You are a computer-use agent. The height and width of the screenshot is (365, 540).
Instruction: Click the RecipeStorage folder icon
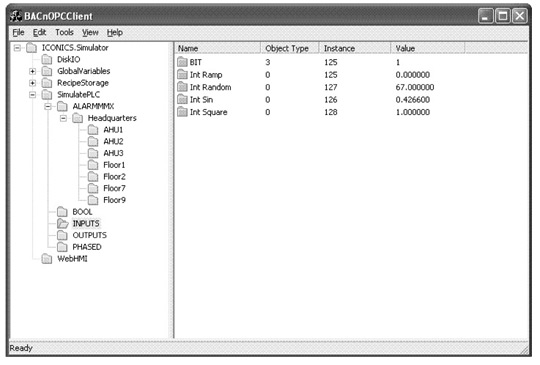[47, 83]
